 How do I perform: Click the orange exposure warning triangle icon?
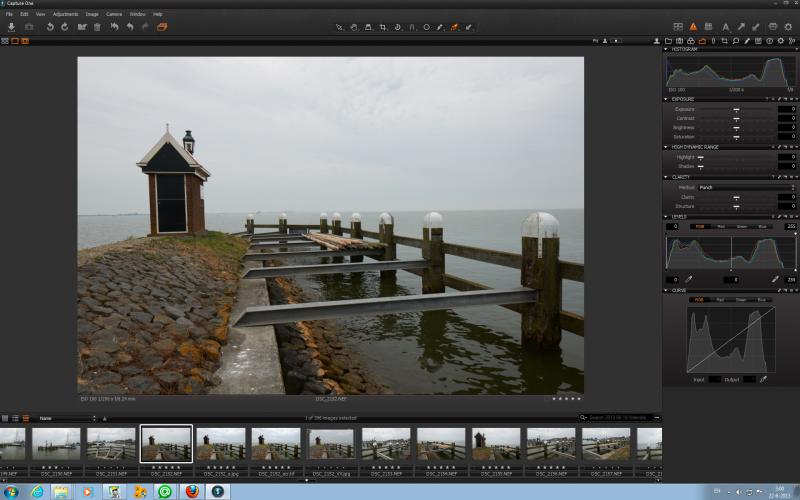tap(693, 27)
